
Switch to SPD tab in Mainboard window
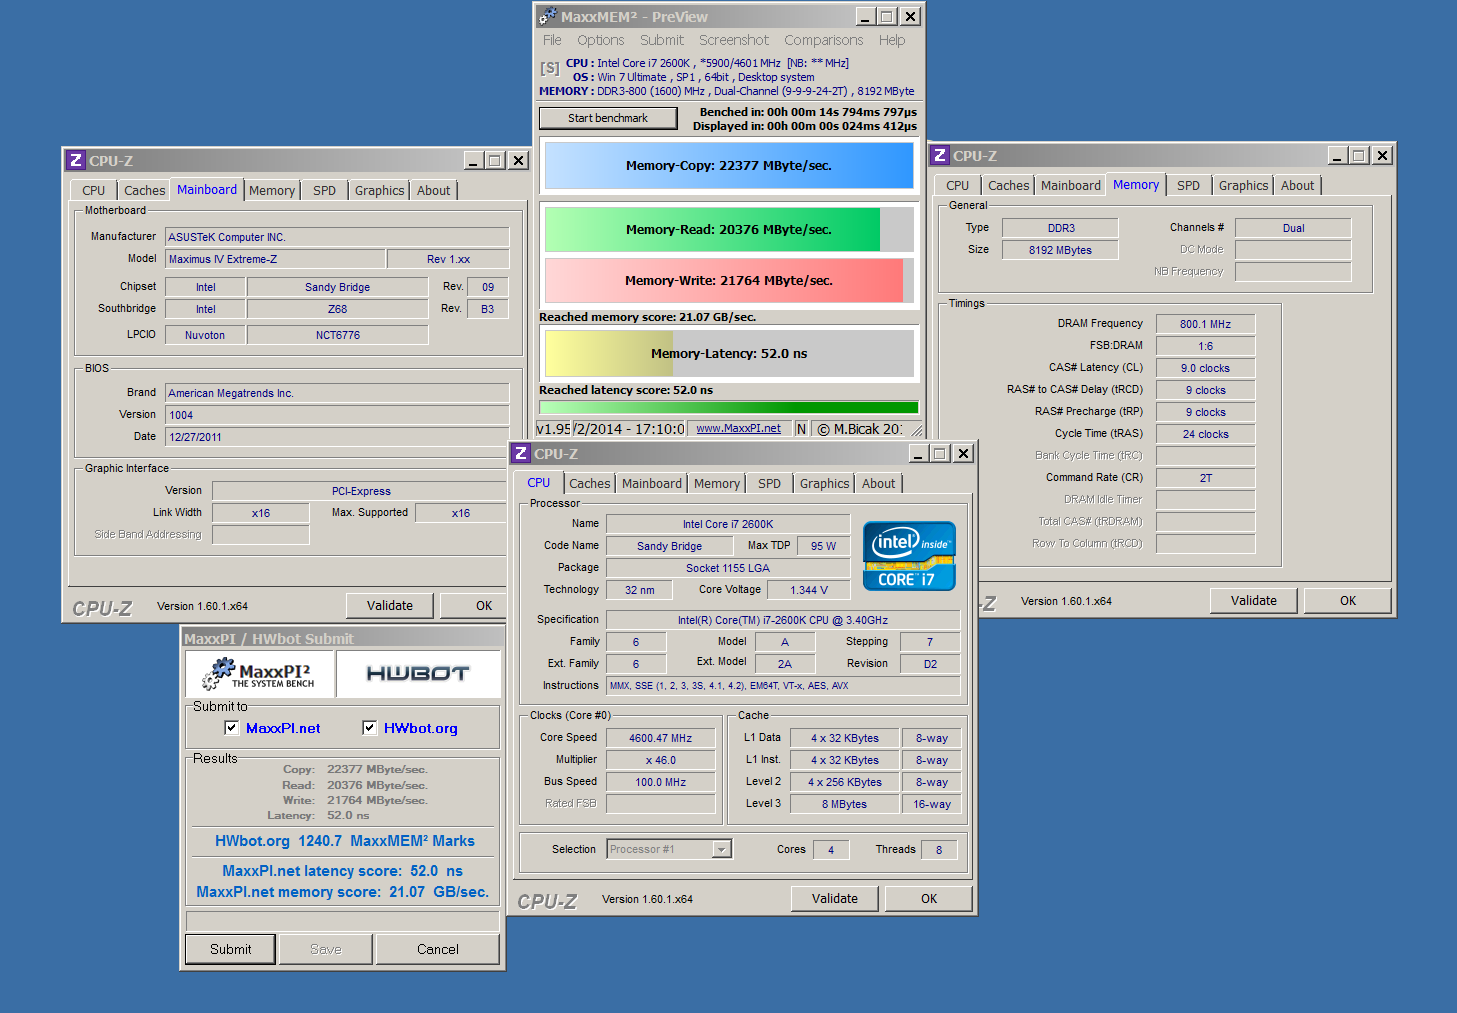click(x=325, y=190)
